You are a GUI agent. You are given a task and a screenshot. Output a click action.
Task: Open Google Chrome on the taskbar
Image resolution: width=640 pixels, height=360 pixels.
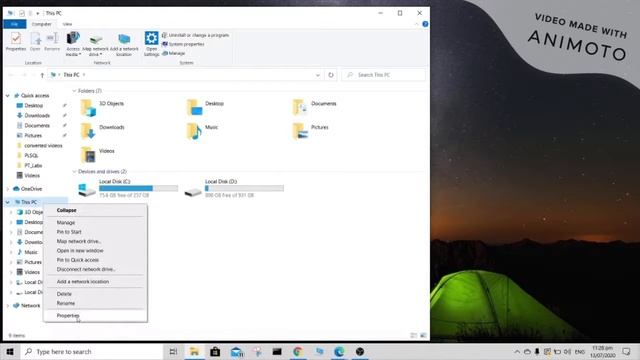[298, 351]
